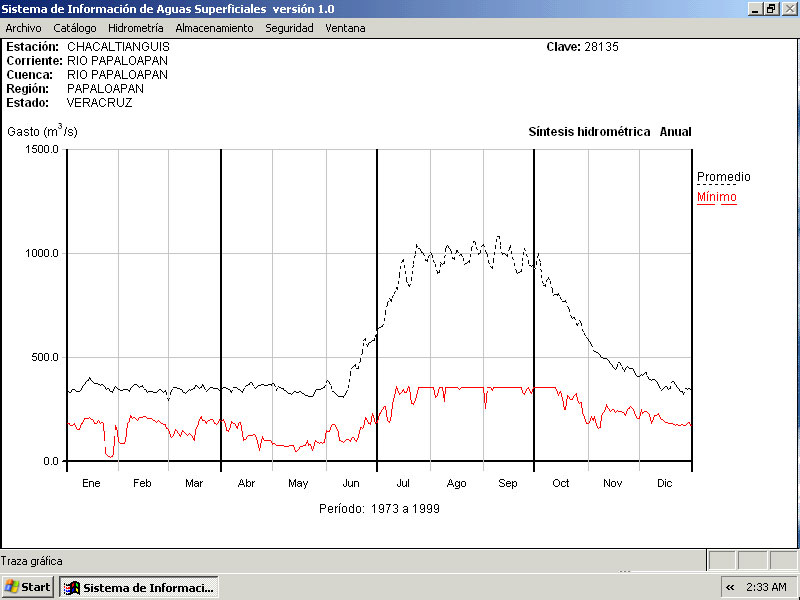Open the Catálogo menu

(75, 28)
